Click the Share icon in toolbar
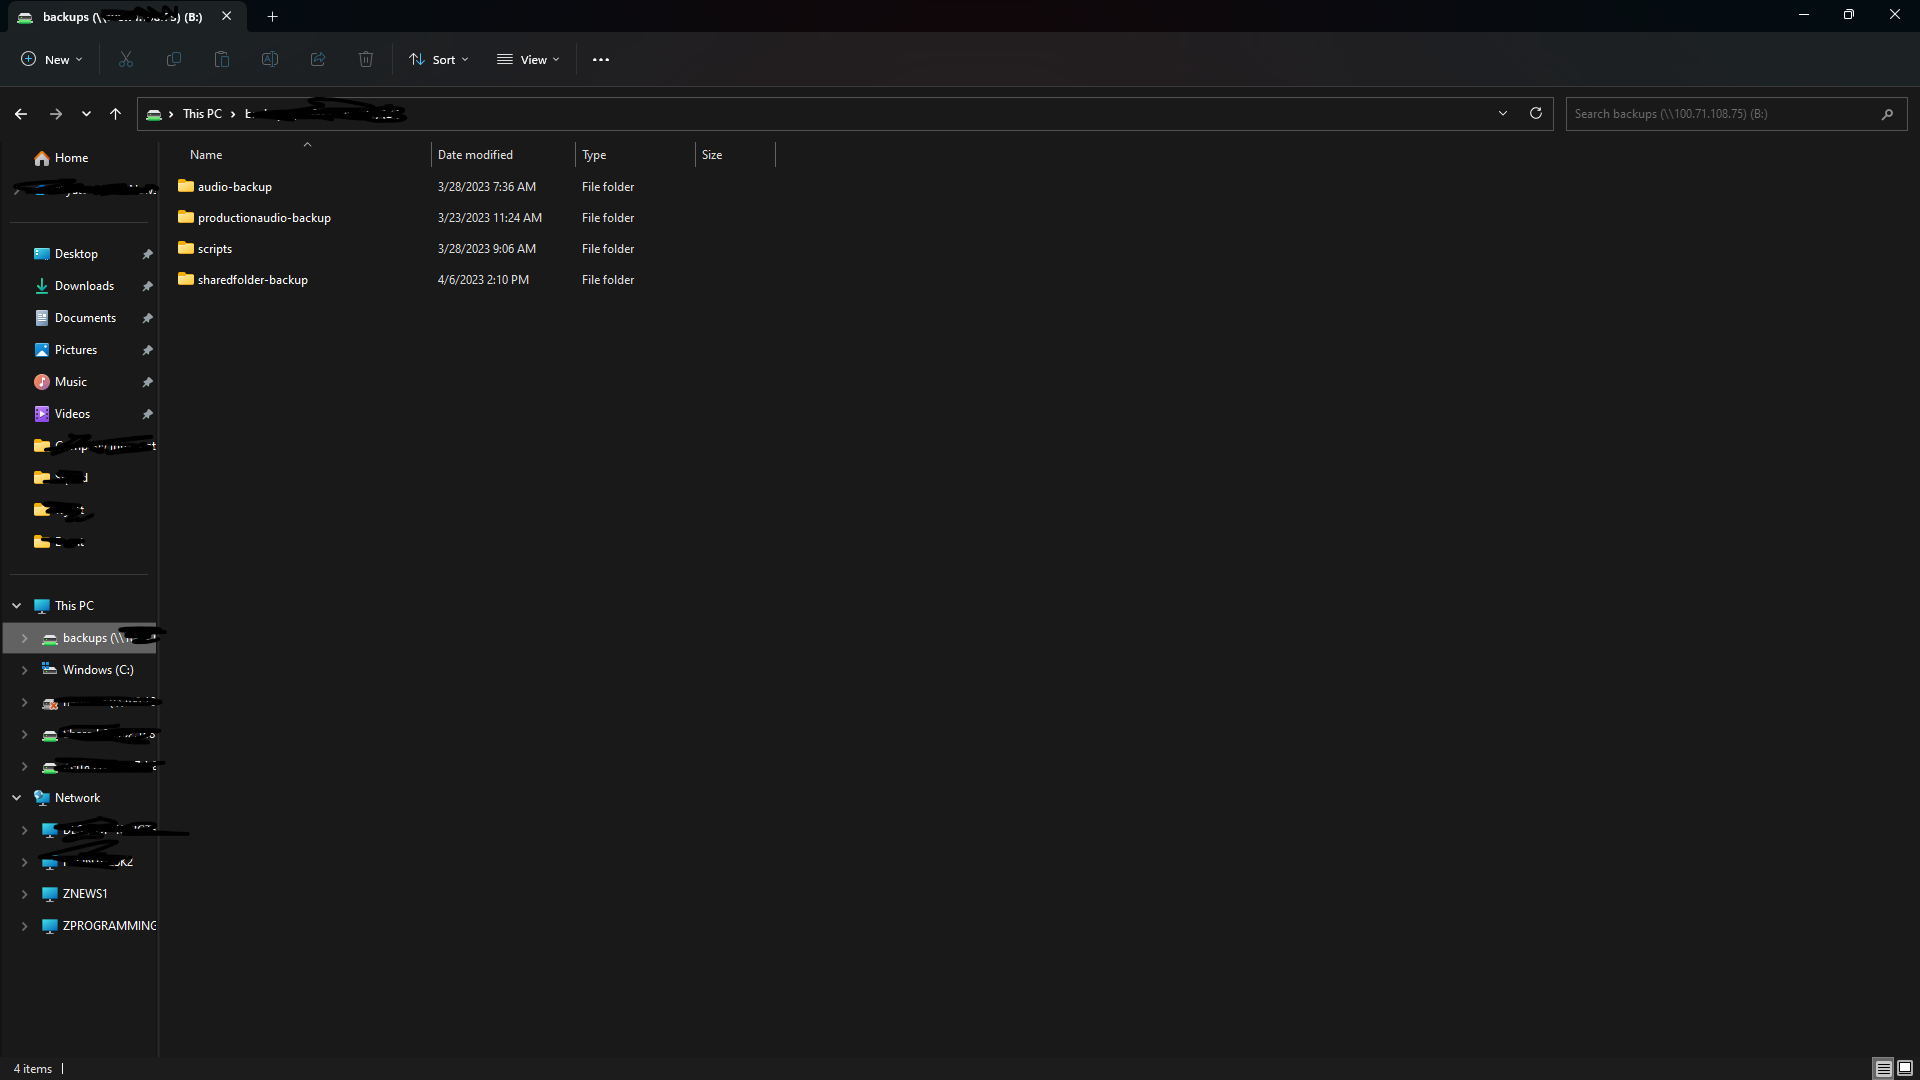This screenshot has width=1920, height=1080. (x=318, y=60)
